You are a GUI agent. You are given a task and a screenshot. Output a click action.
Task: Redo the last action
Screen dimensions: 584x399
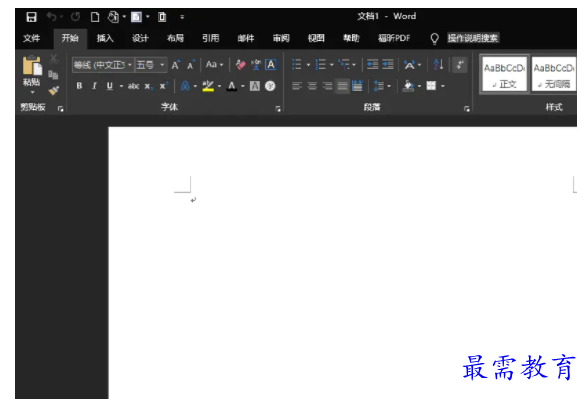pos(76,17)
